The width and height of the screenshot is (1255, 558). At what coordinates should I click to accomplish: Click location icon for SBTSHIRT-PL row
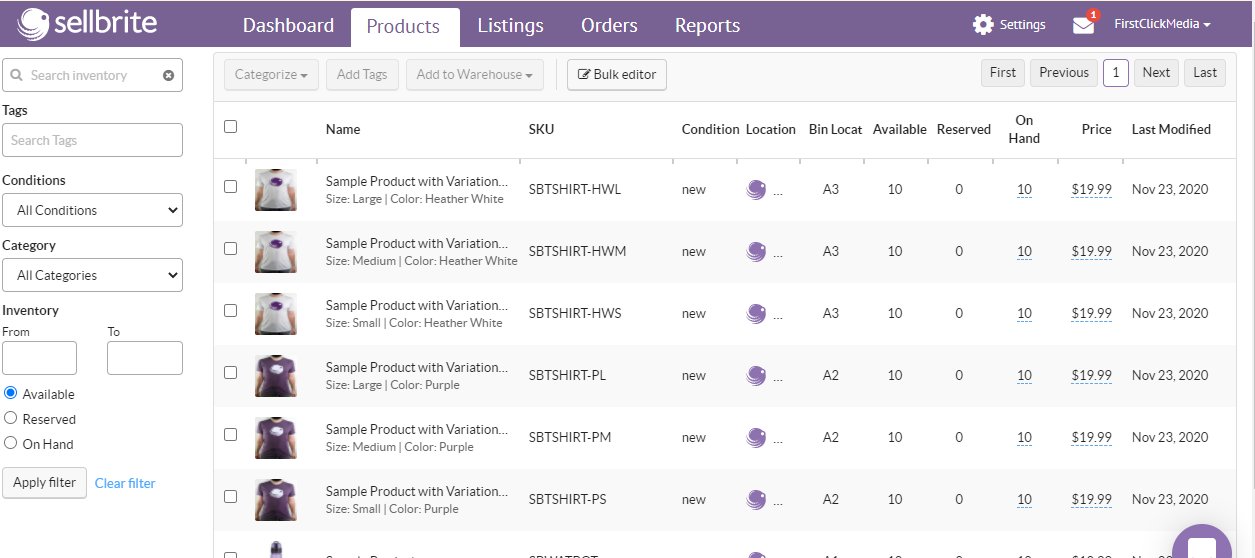click(756, 376)
